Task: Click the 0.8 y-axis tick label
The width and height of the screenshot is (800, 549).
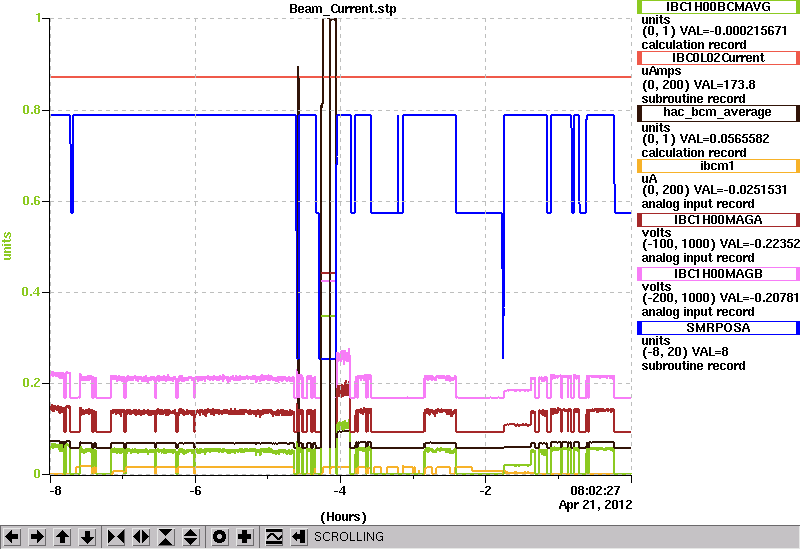Action: 32,110
